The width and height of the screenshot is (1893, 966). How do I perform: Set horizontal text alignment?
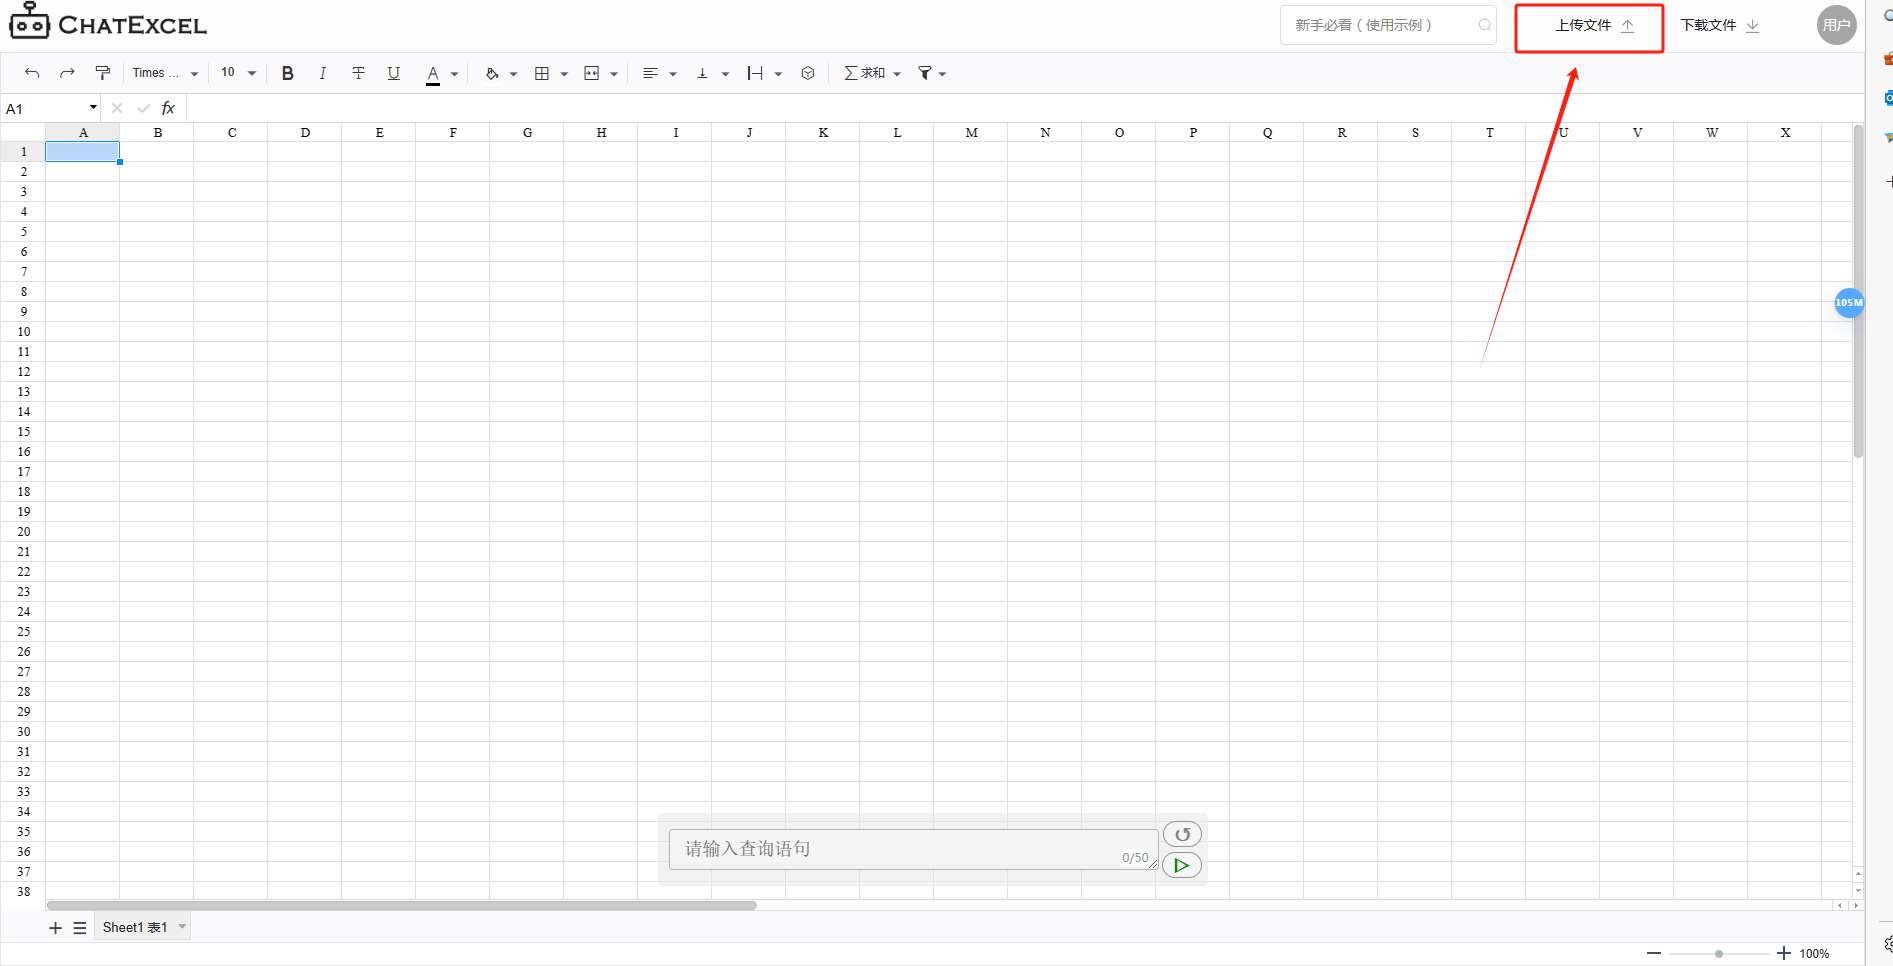pyautogui.click(x=650, y=73)
